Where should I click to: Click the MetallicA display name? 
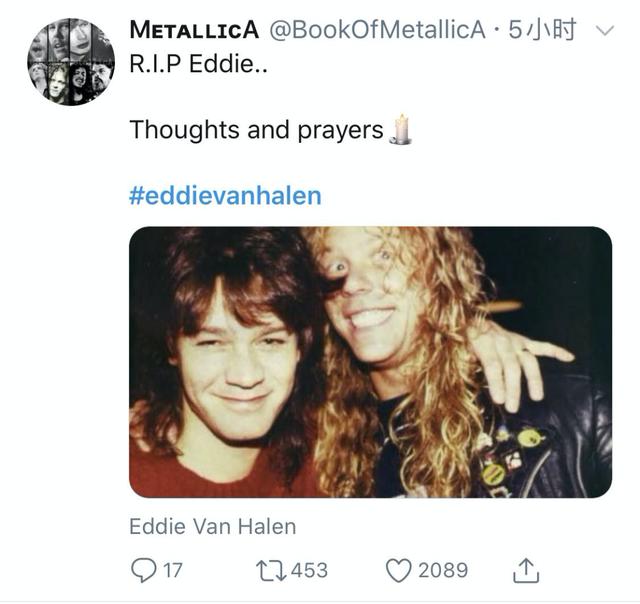click(x=194, y=30)
